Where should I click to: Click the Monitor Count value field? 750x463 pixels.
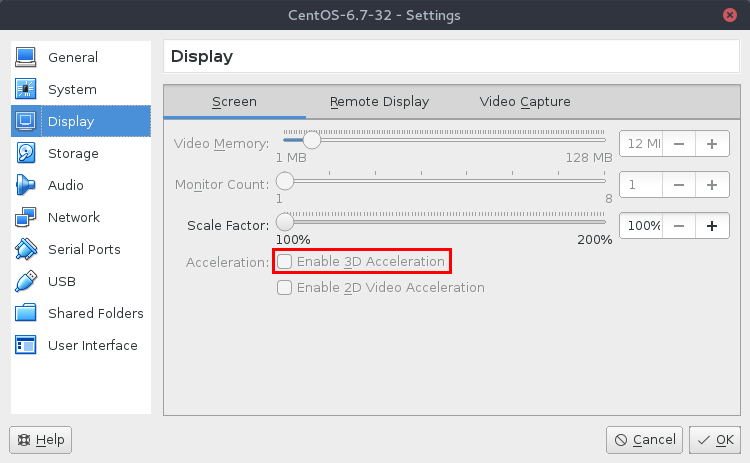(x=641, y=185)
